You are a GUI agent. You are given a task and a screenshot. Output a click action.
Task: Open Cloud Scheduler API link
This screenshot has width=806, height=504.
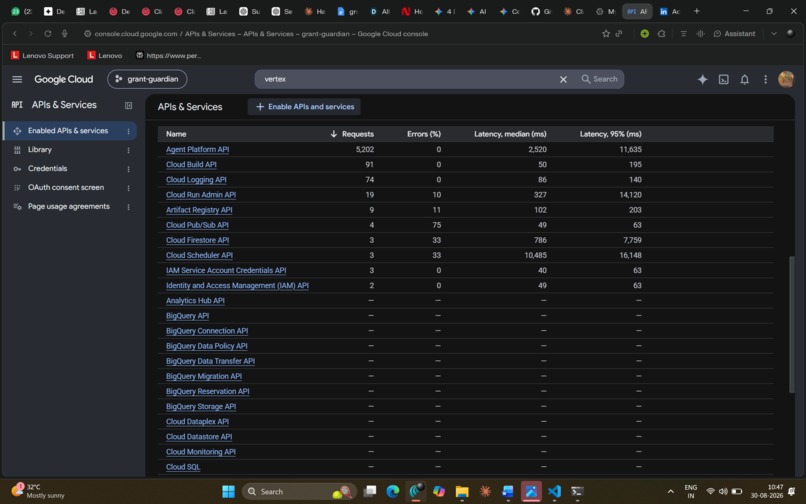(199, 255)
